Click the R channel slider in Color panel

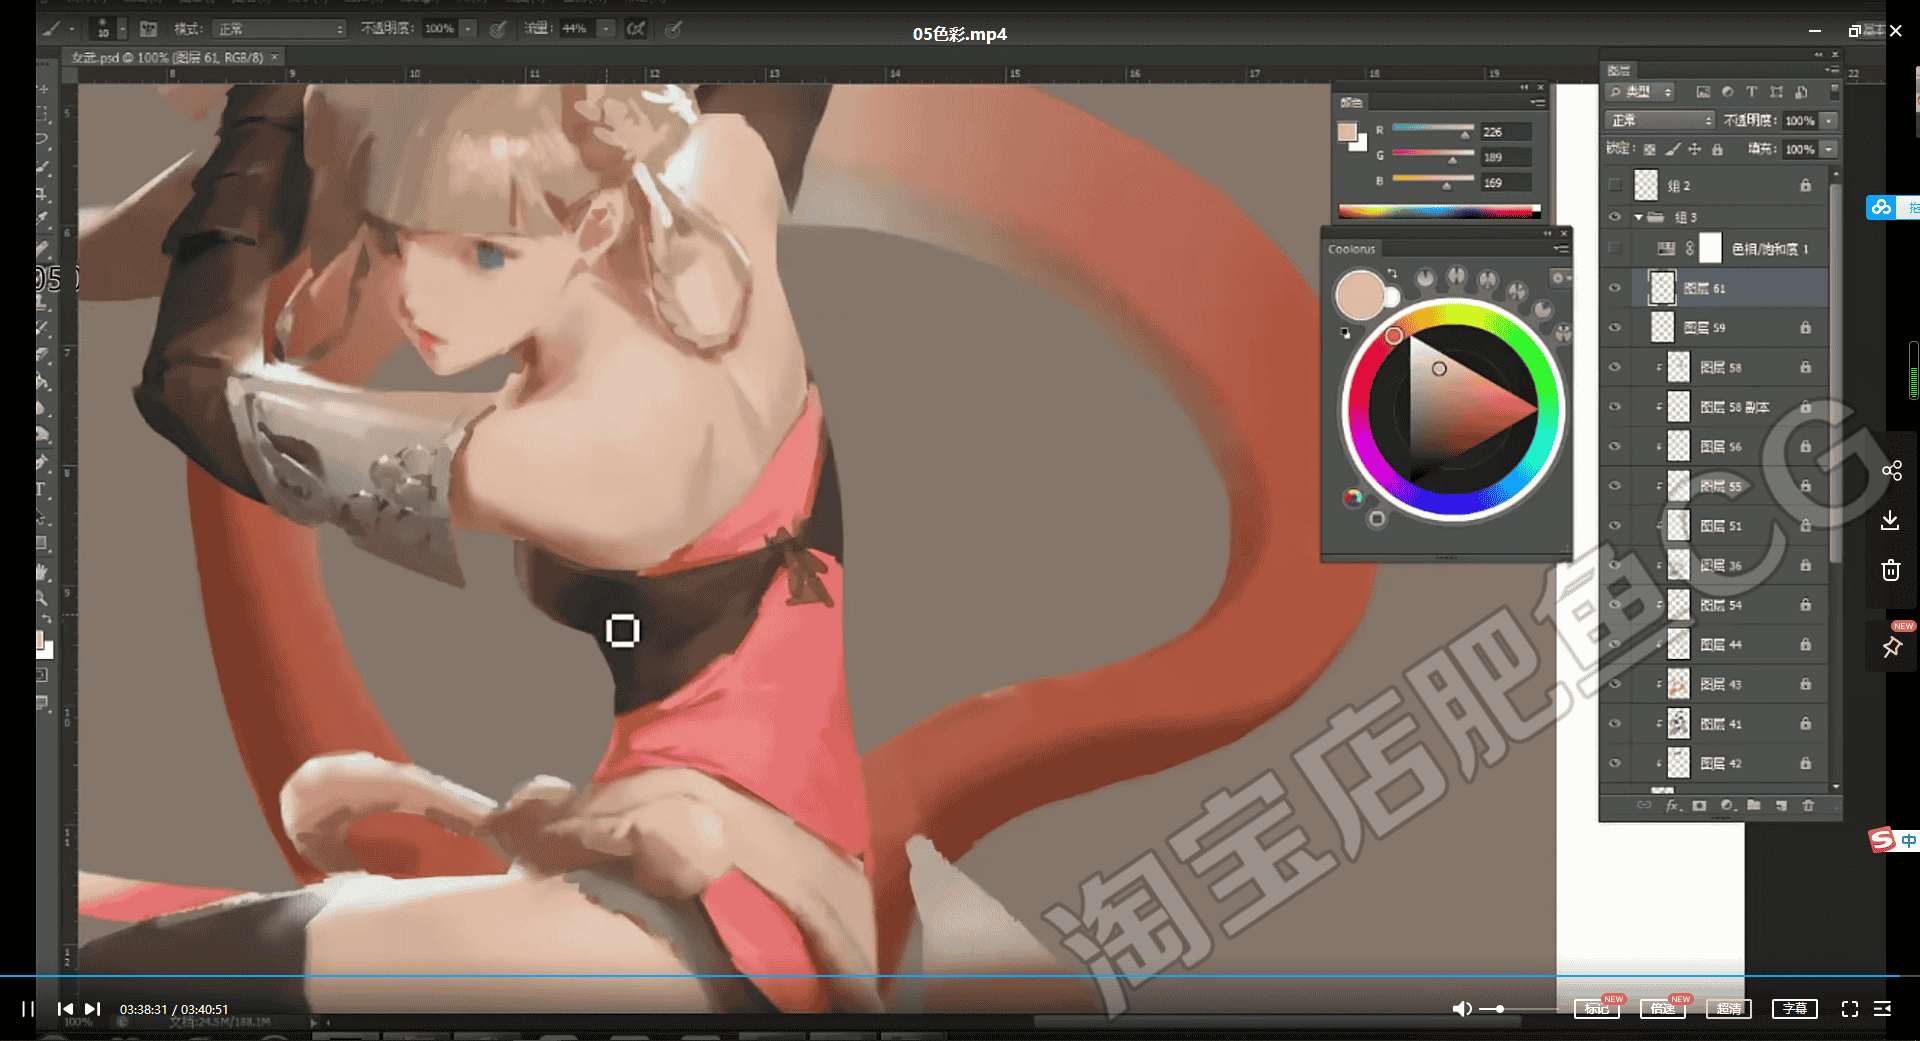(x=1433, y=129)
